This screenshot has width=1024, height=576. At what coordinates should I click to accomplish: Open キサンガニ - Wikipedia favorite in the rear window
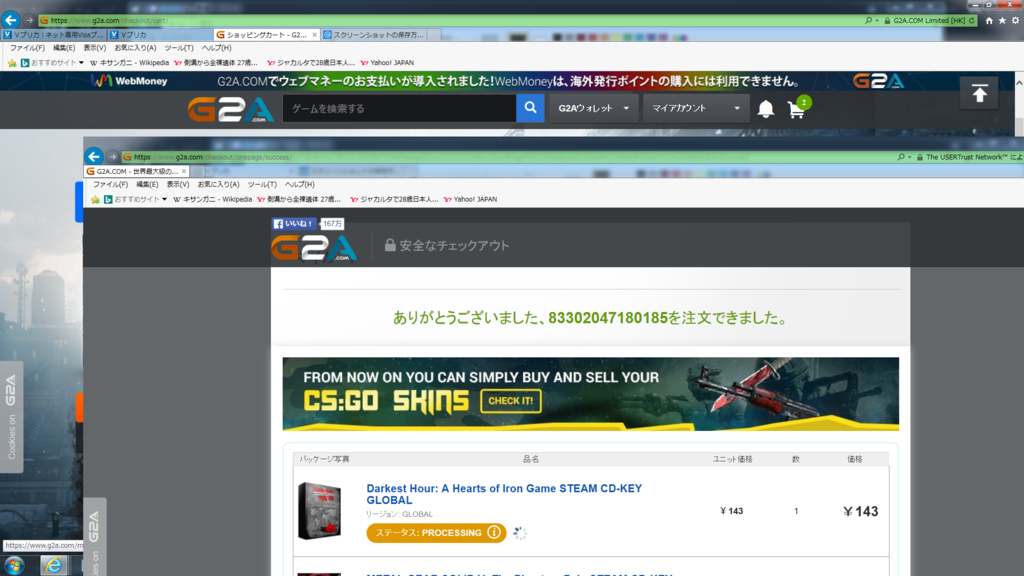pos(129,63)
